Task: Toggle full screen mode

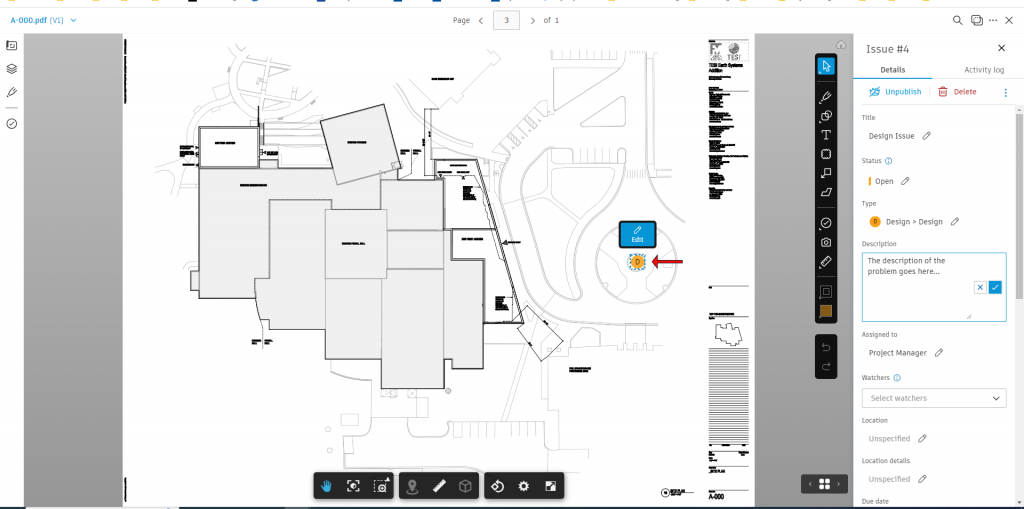Action: 550,486
